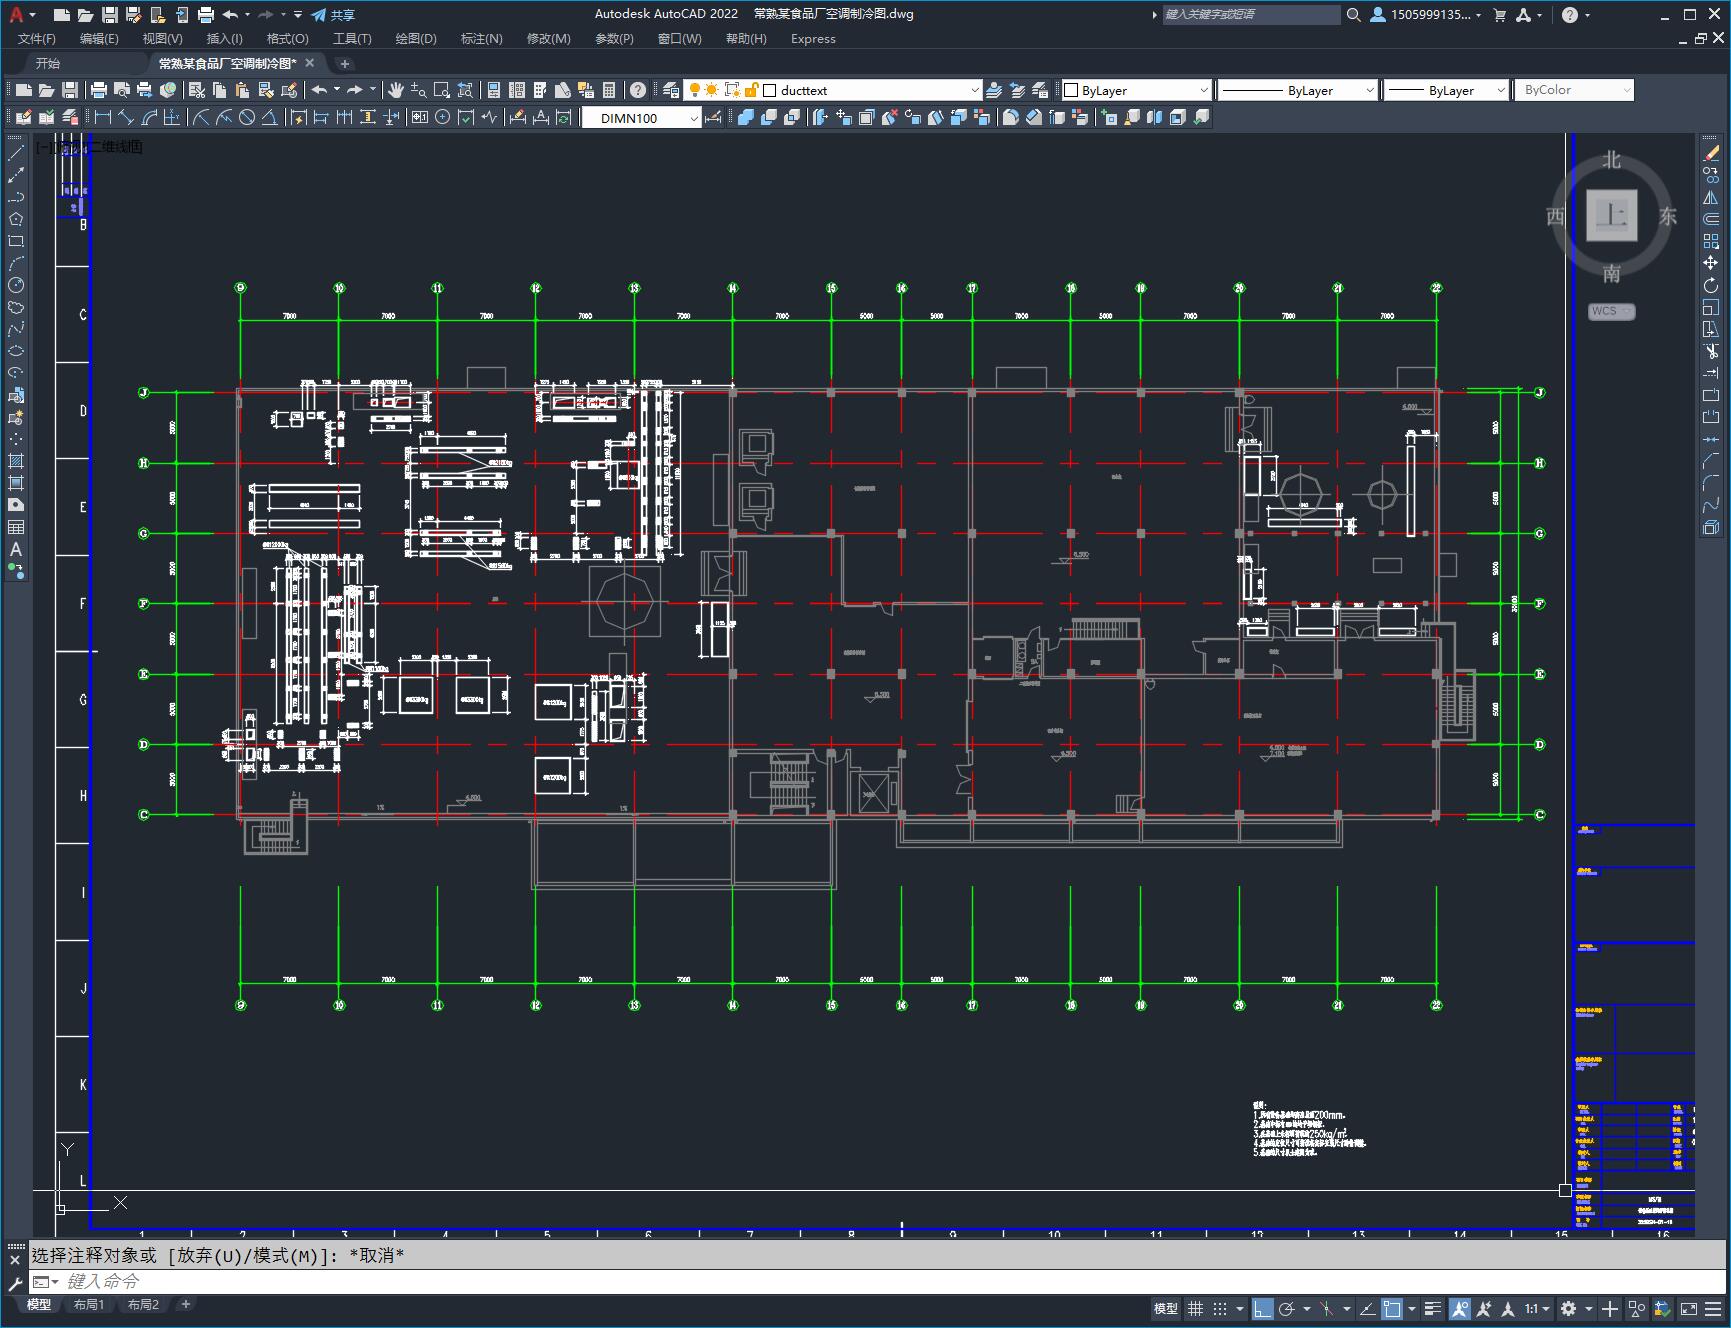Image resolution: width=1731 pixels, height=1328 pixels.
Task: Click the Zoom Window toolbar icon
Action: 441,90
